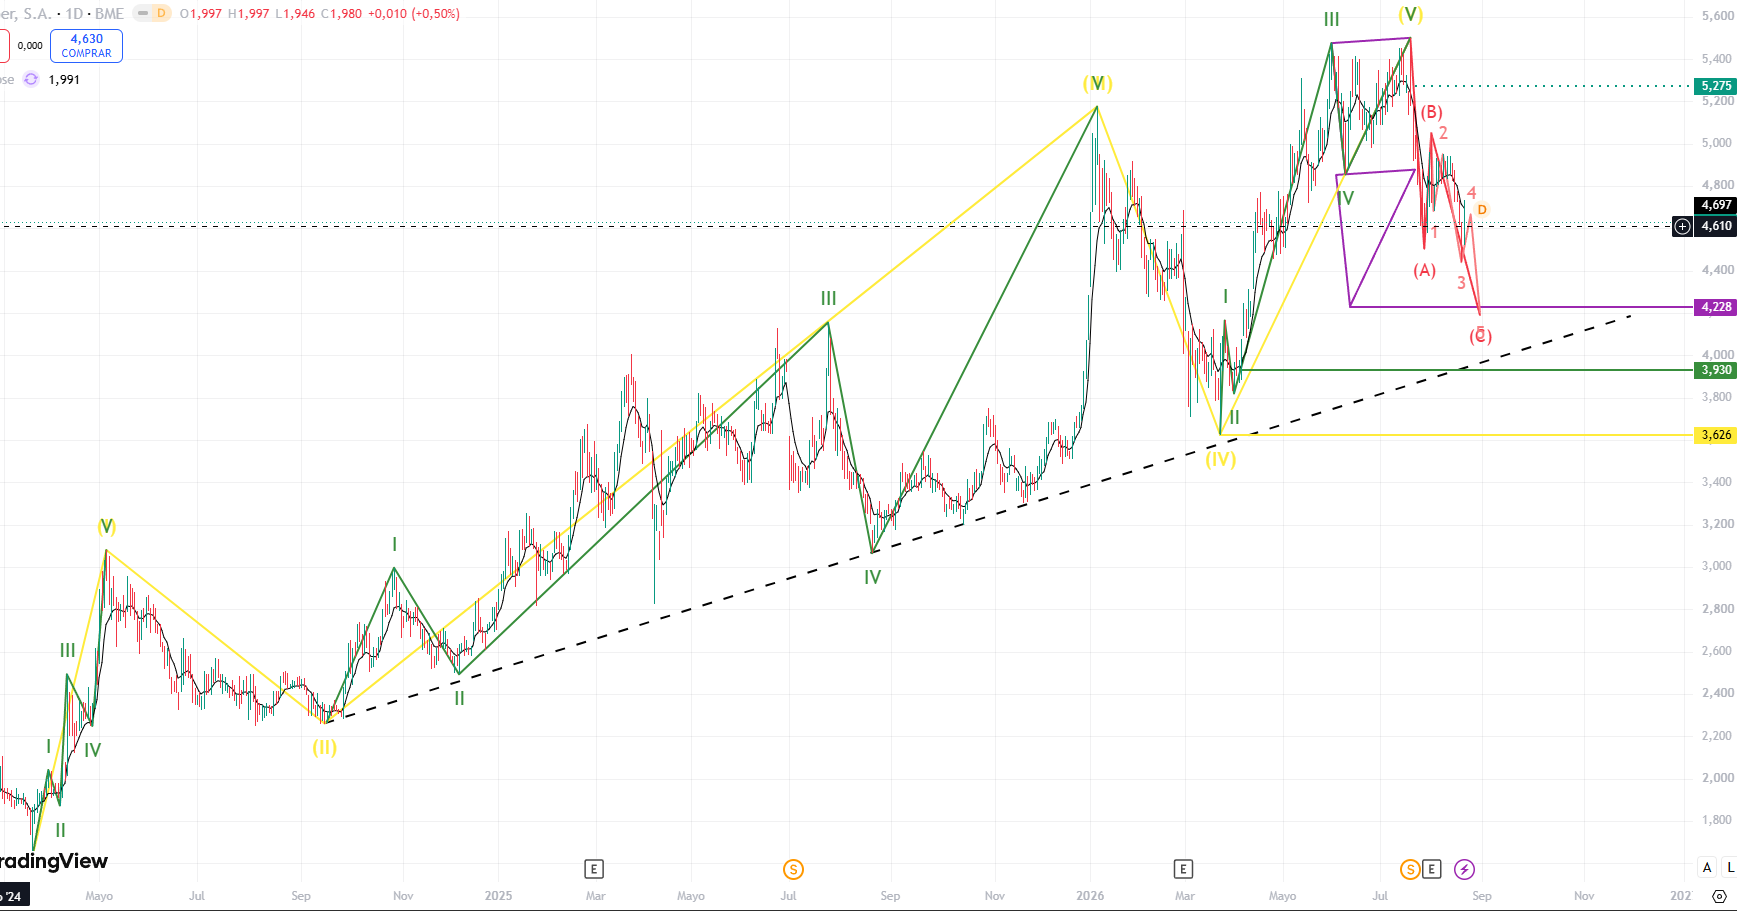The height and width of the screenshot is (911, 1737).
Task: Click the open value O1,997
Action: click(x=201, y=14)
